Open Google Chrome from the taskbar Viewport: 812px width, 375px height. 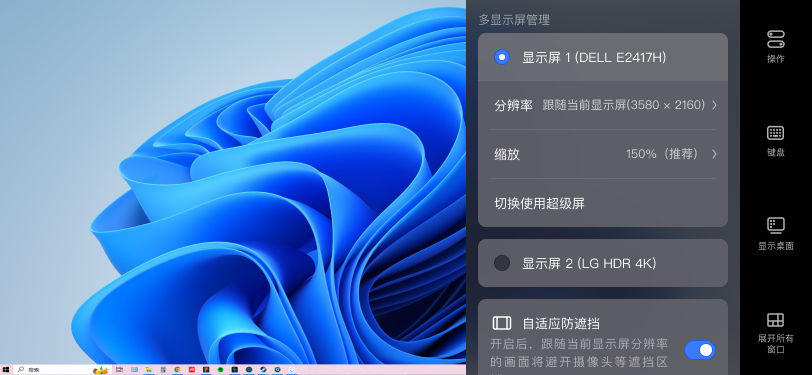[x=177, y=370]
